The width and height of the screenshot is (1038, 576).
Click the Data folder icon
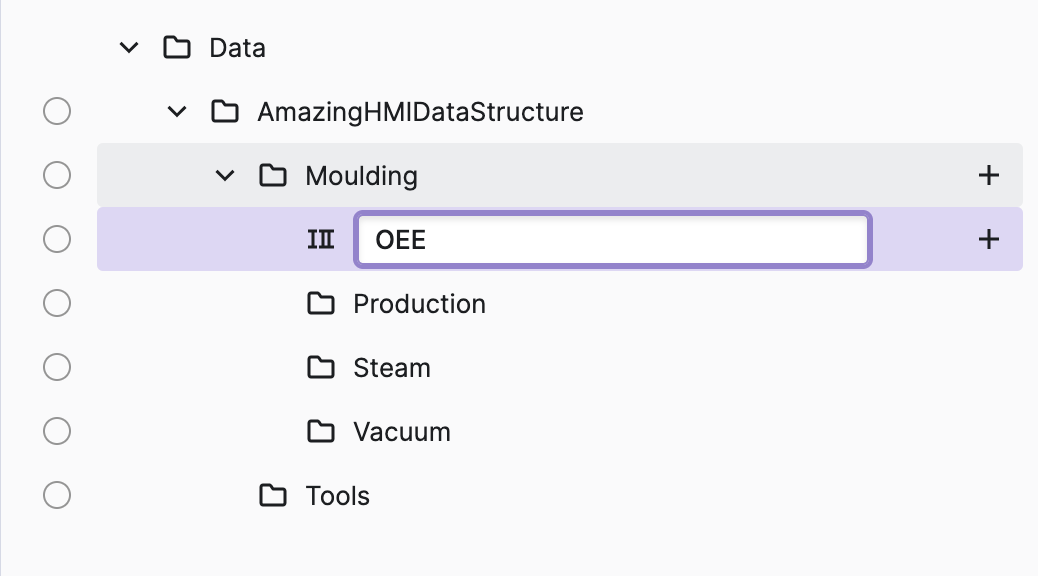[177, 48]
